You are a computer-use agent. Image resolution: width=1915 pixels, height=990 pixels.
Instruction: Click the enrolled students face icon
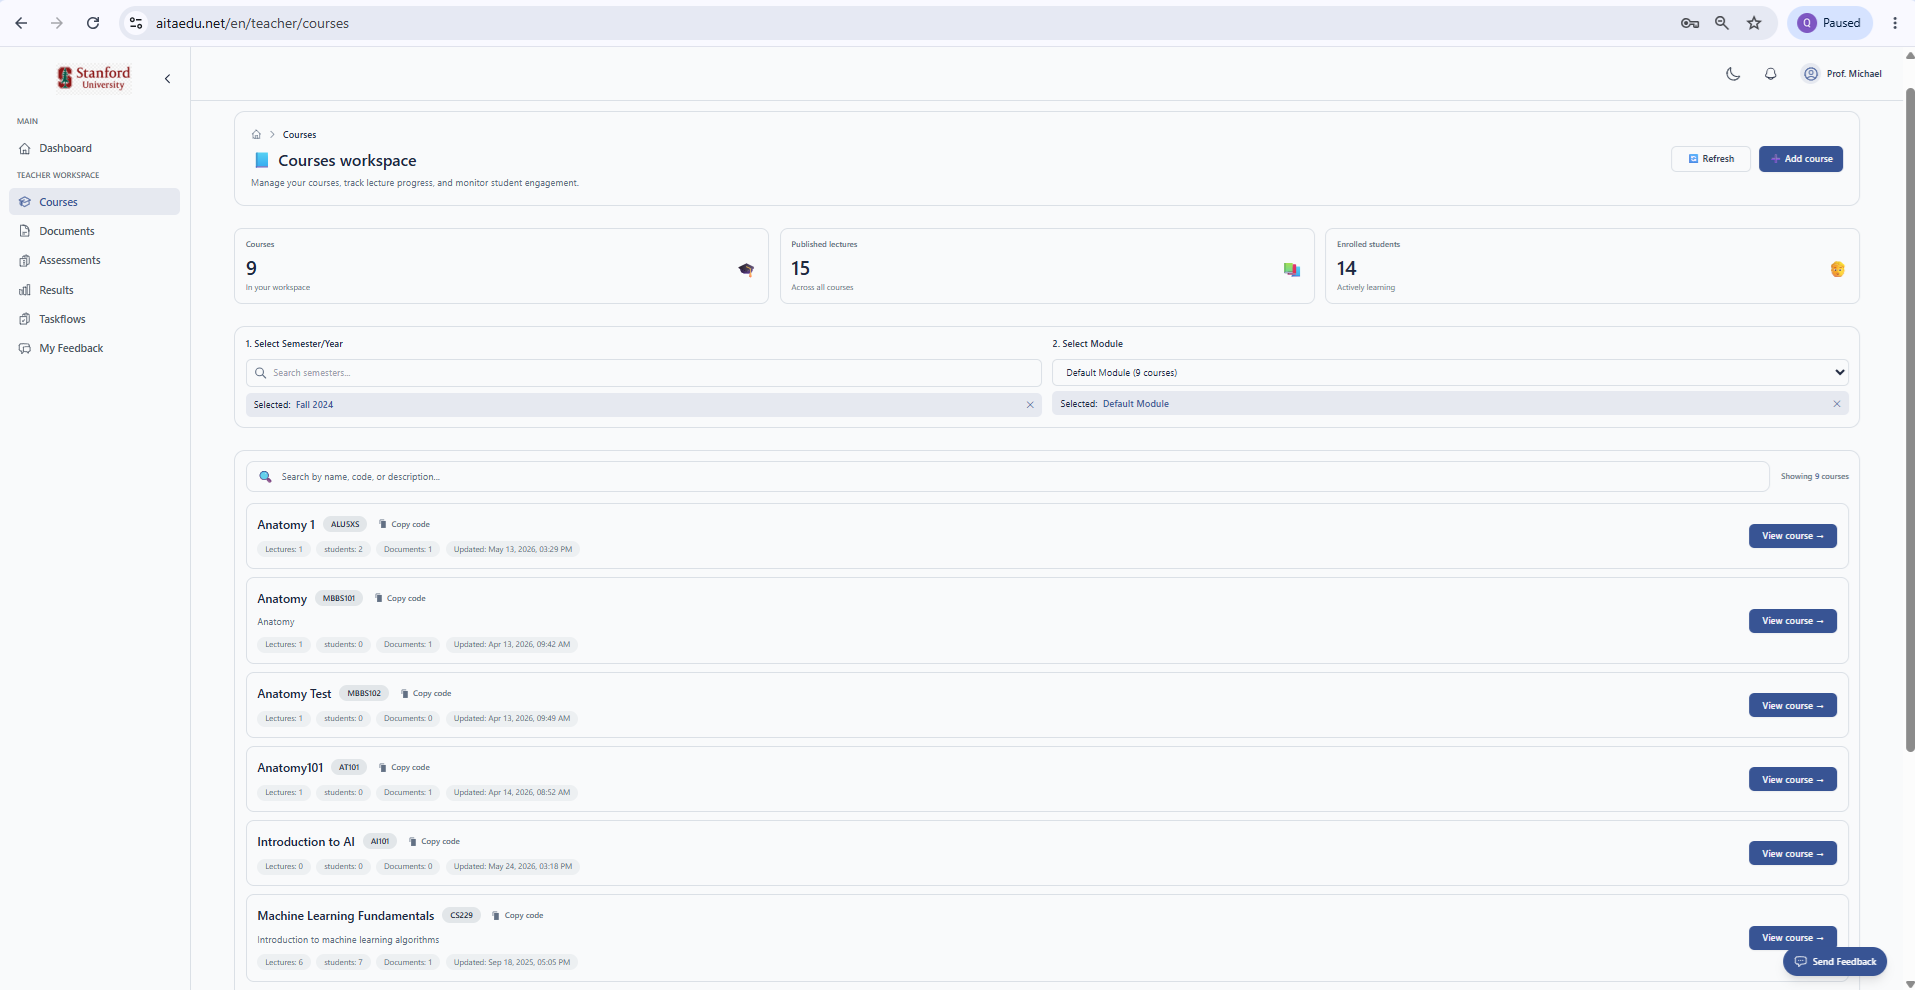(1837, 269)
